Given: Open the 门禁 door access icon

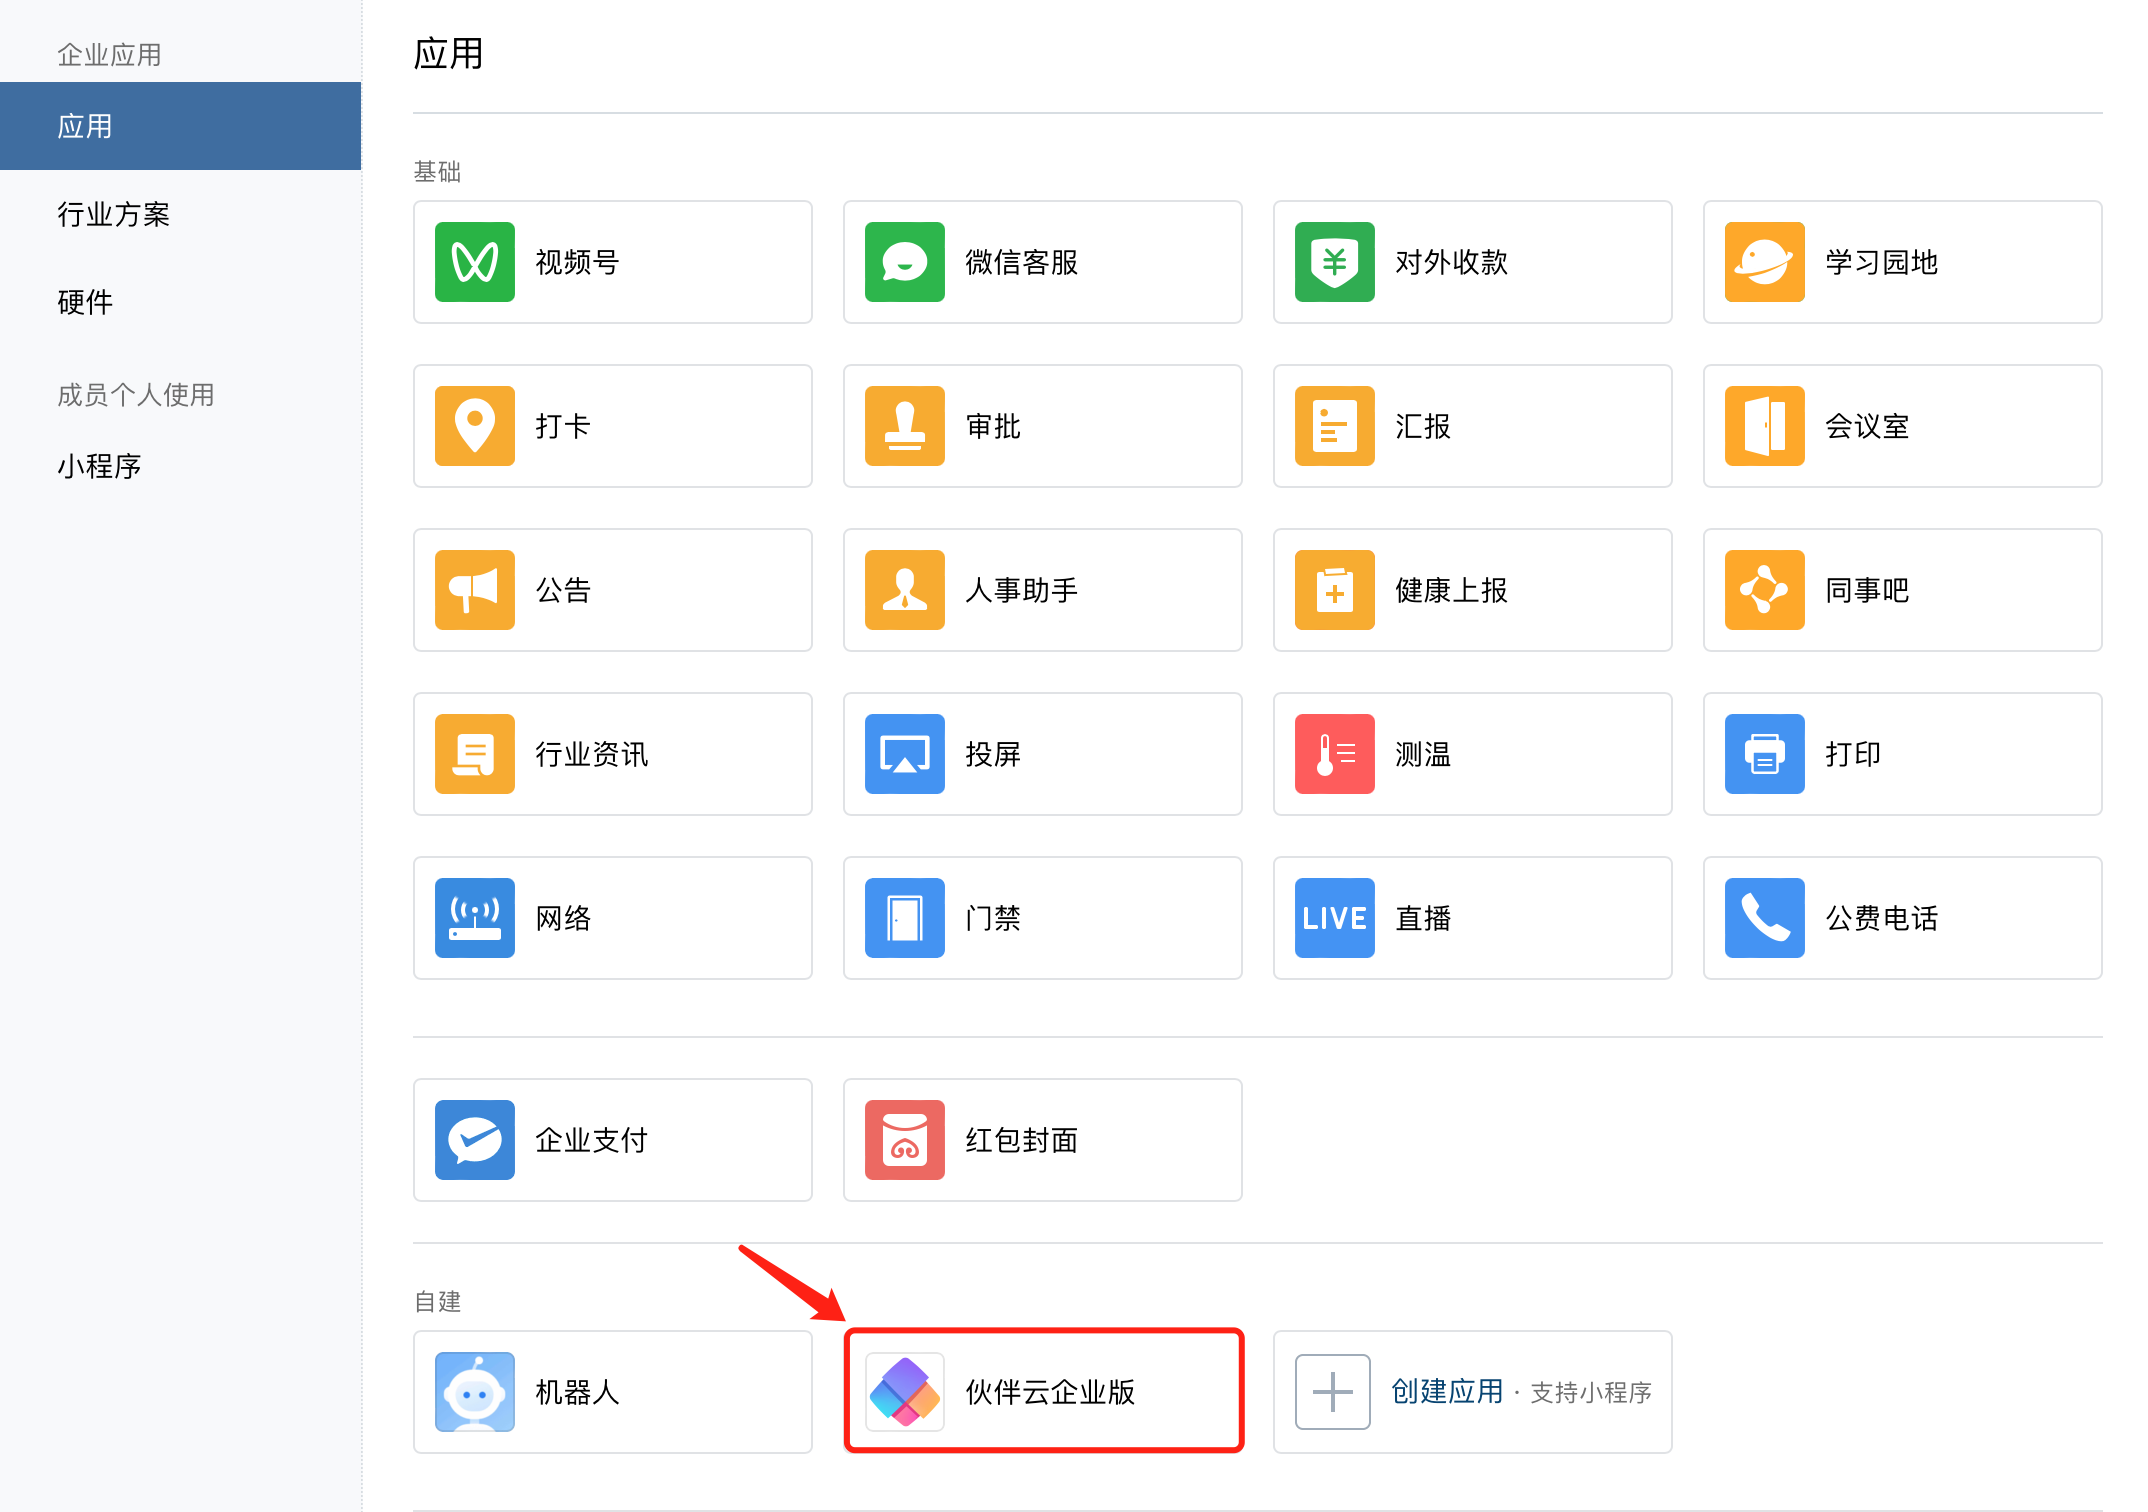Looking at the screenshot, I should pyautogui.click(x=905, y=918).
